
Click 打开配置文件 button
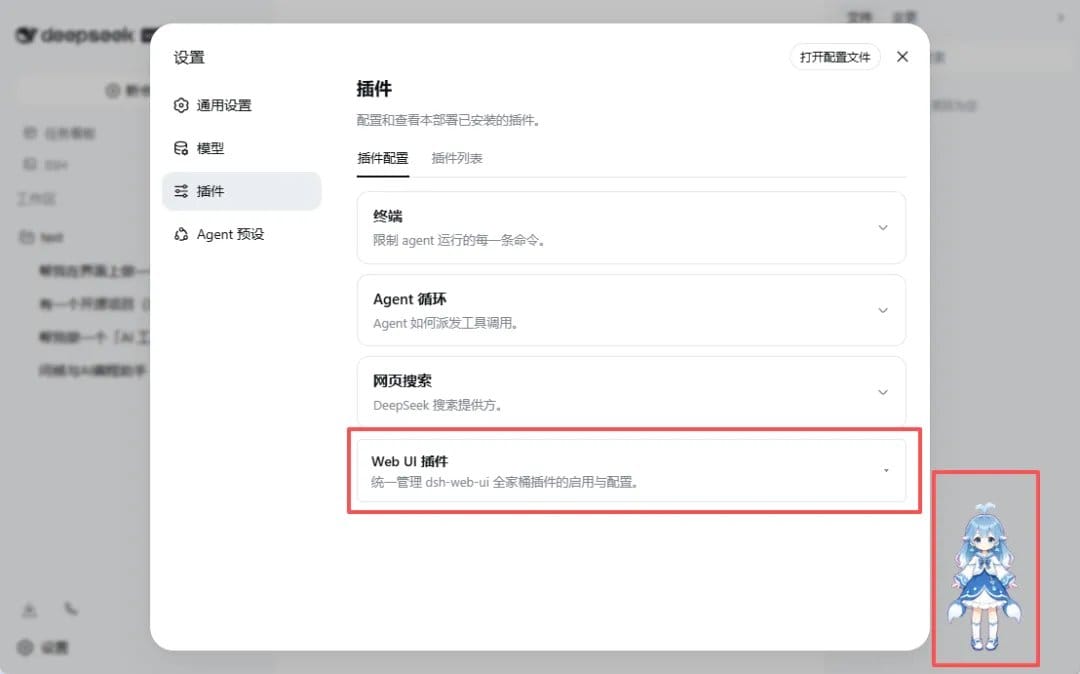[x=835, y=57]
